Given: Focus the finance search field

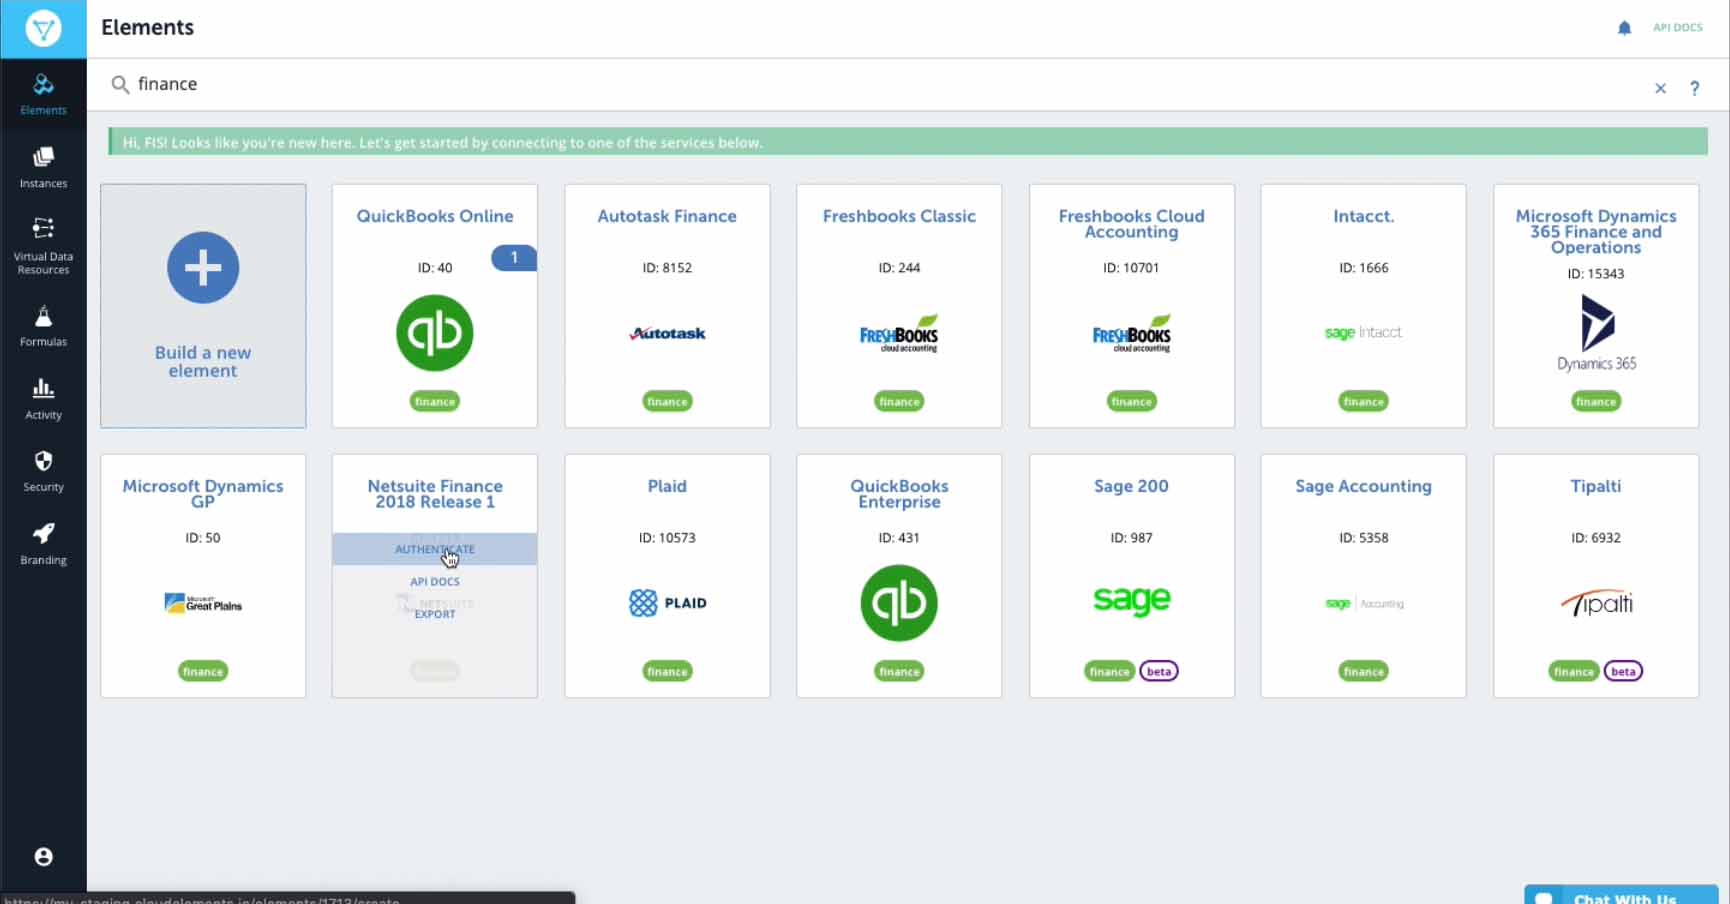Looking at the screenshot, I should click(x=880, y=84).
